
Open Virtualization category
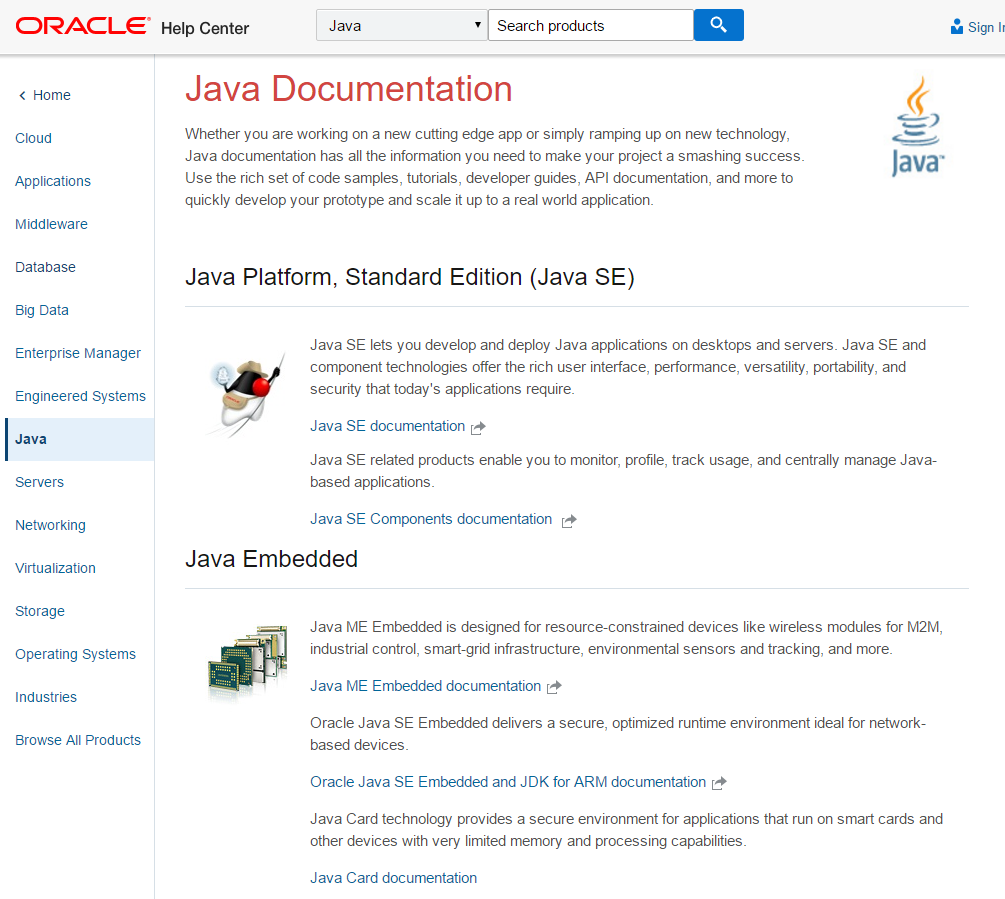click(55, 568)
